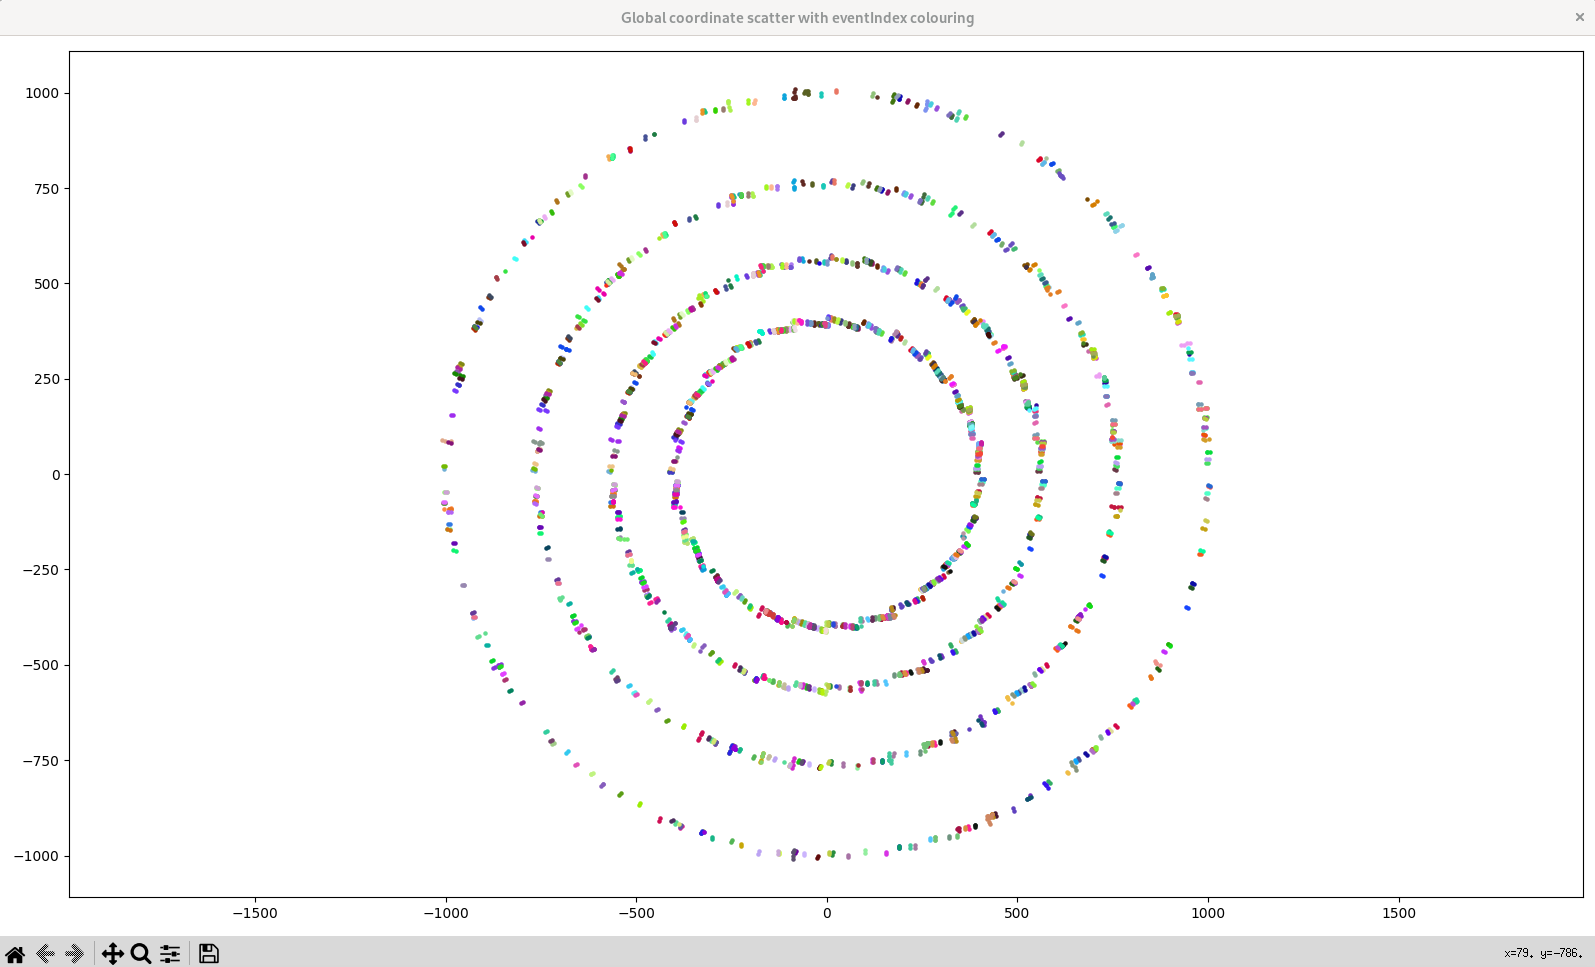Click the window title 'Global coordinate scatter with eventIndex colouring'
Viewport: 1595px width, 967px height.
pyautogui.click(x=797, y=18)
